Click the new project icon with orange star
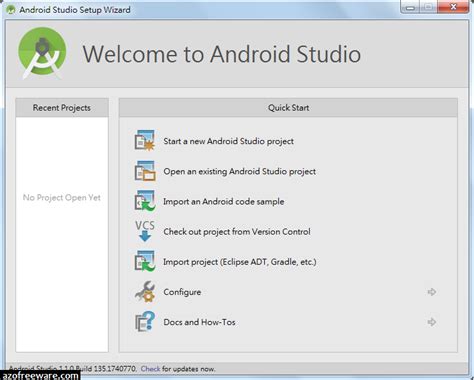 pos(145,141)
